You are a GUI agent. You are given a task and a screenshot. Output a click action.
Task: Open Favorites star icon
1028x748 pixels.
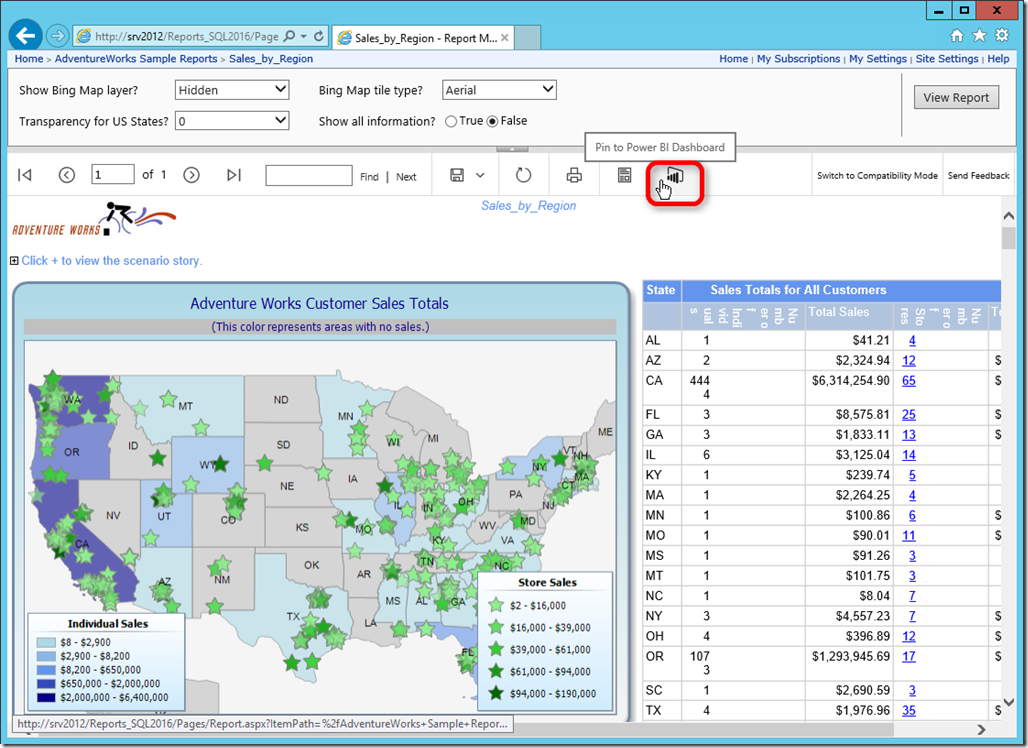[x=979, y=35]
